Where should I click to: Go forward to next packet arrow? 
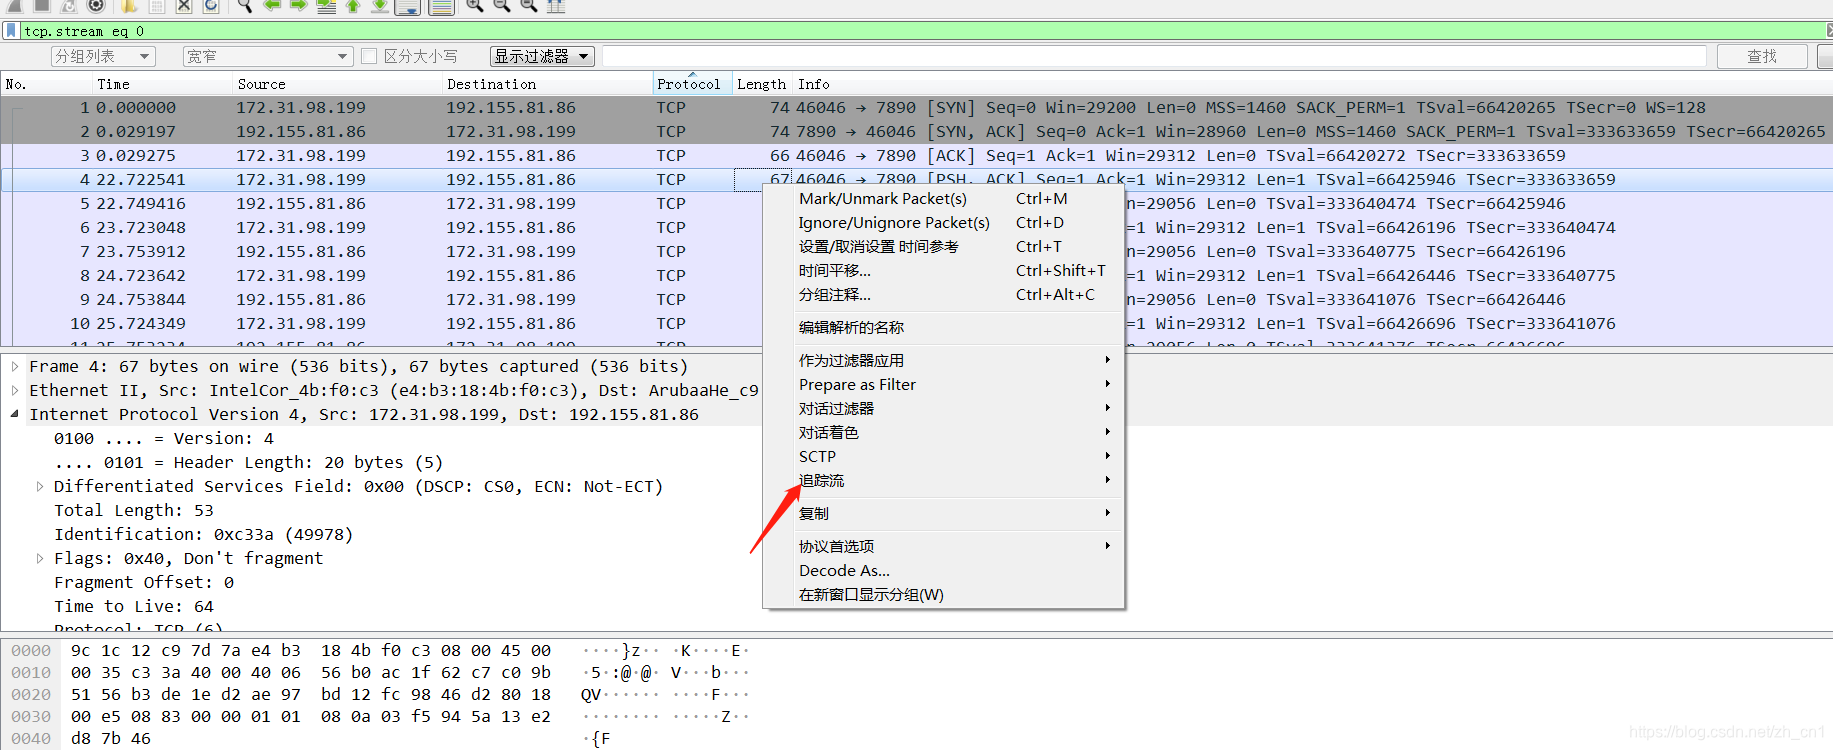[298, 5]
